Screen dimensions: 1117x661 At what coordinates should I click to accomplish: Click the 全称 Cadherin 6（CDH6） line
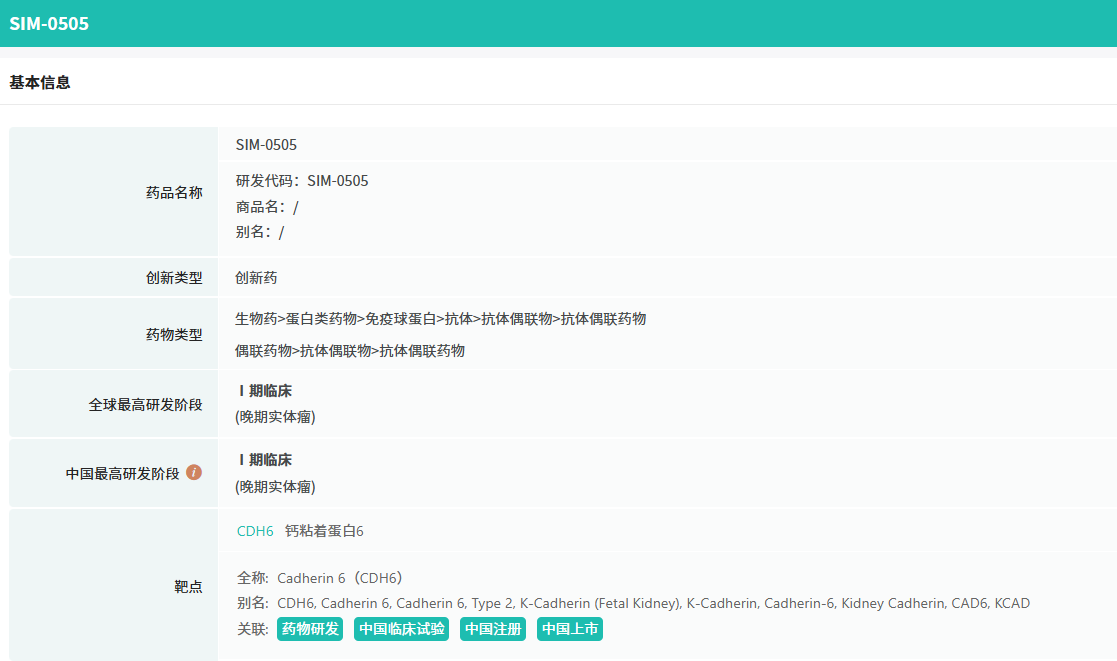(320, 578)
